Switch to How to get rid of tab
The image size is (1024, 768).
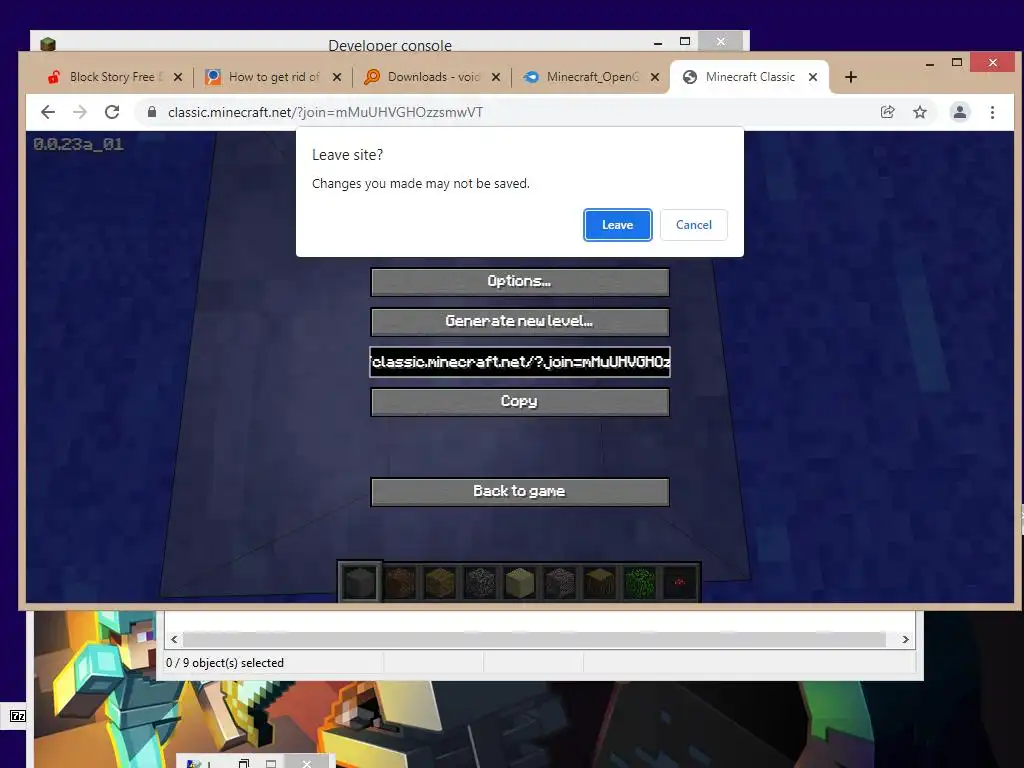click(273, 77)
